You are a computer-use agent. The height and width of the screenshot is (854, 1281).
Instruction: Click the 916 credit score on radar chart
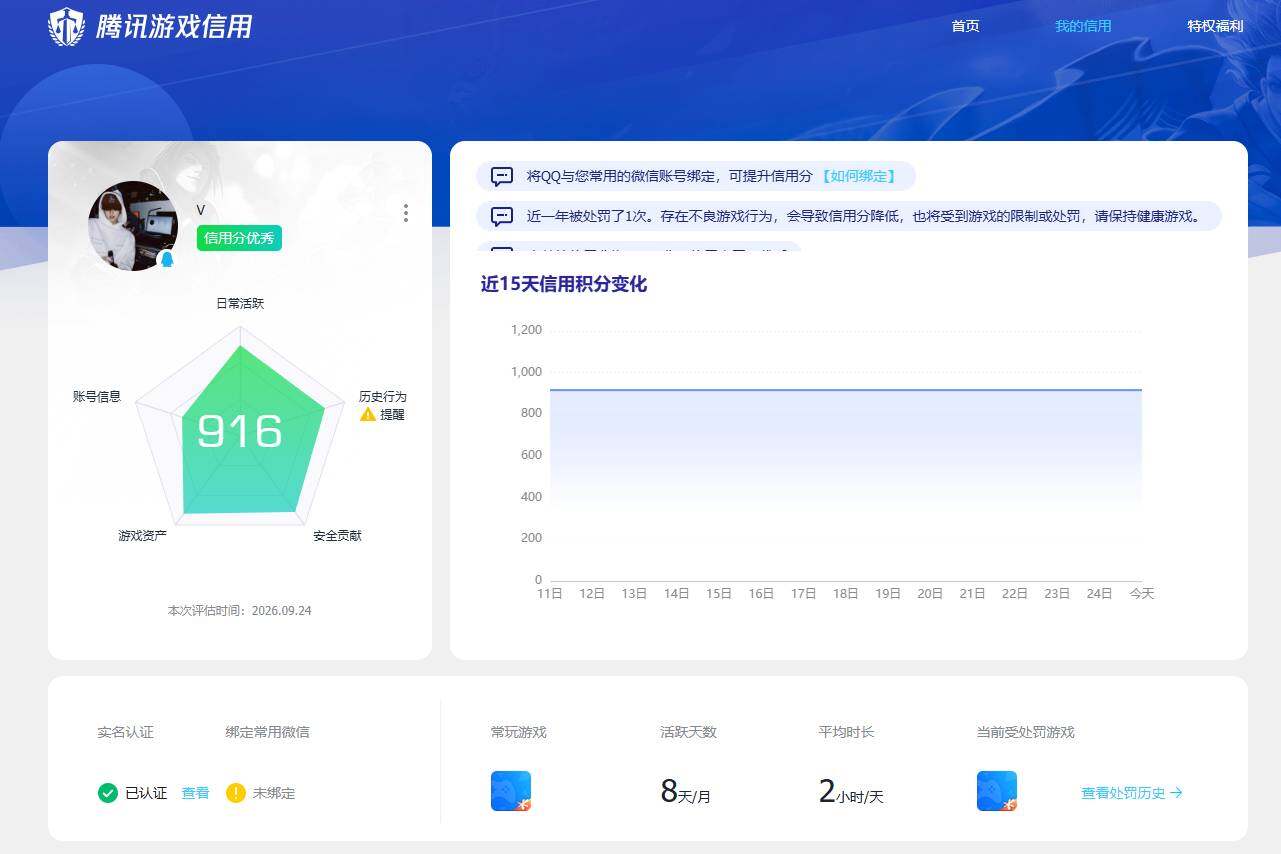(240, 431)
